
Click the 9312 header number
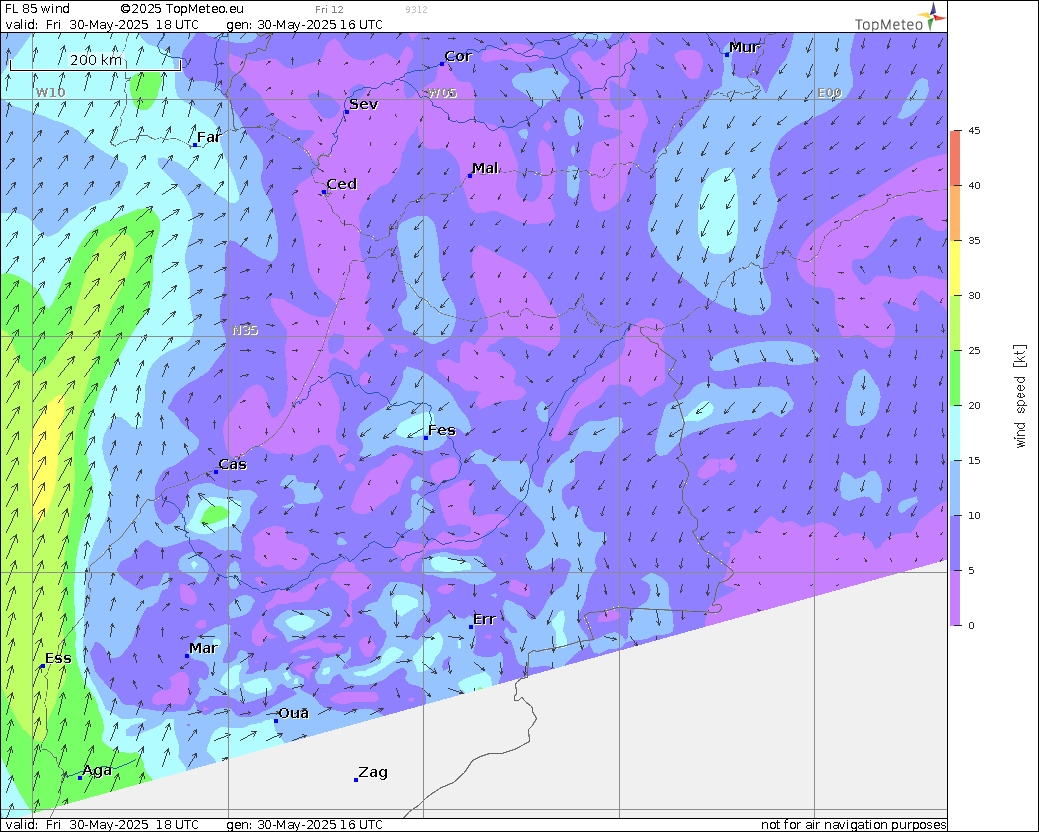pos(416,9)
